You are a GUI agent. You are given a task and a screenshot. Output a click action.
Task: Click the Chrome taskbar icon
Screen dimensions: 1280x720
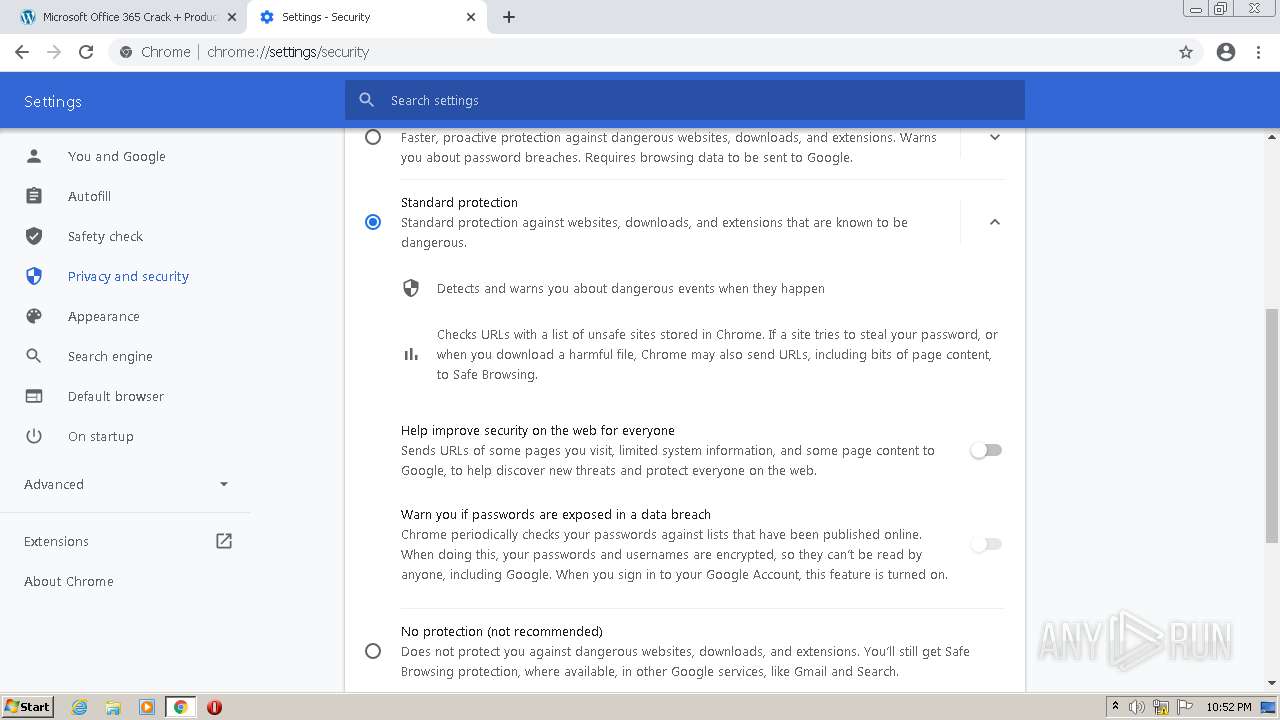pyautogui.click(x=180, y=707)
